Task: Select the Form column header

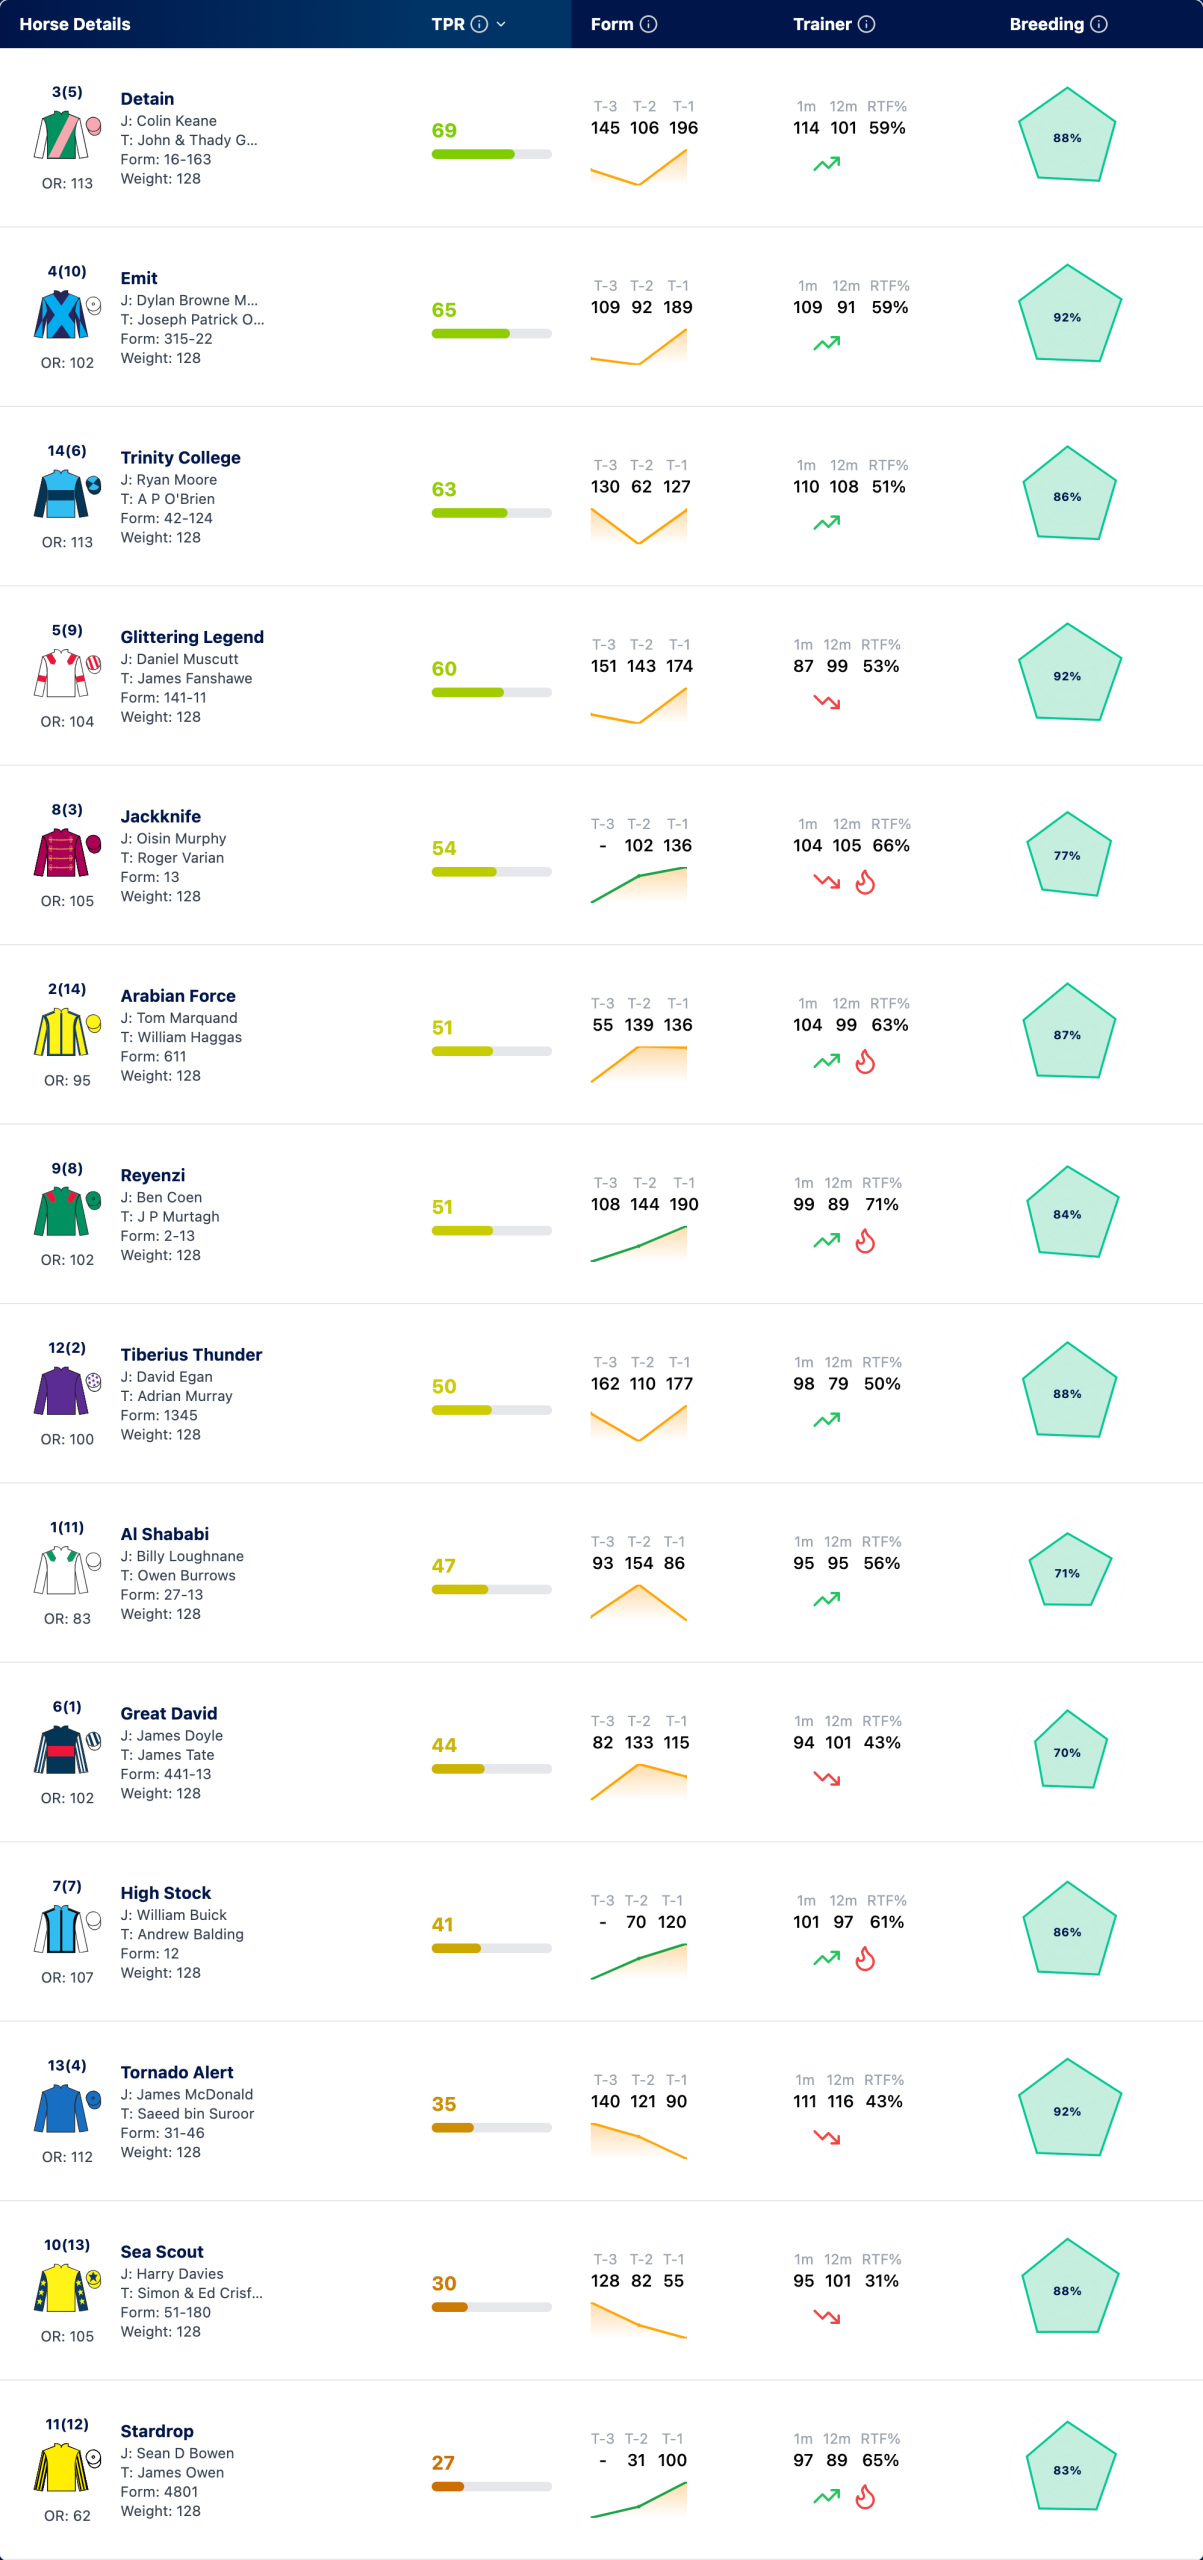Action: (623, 24)
